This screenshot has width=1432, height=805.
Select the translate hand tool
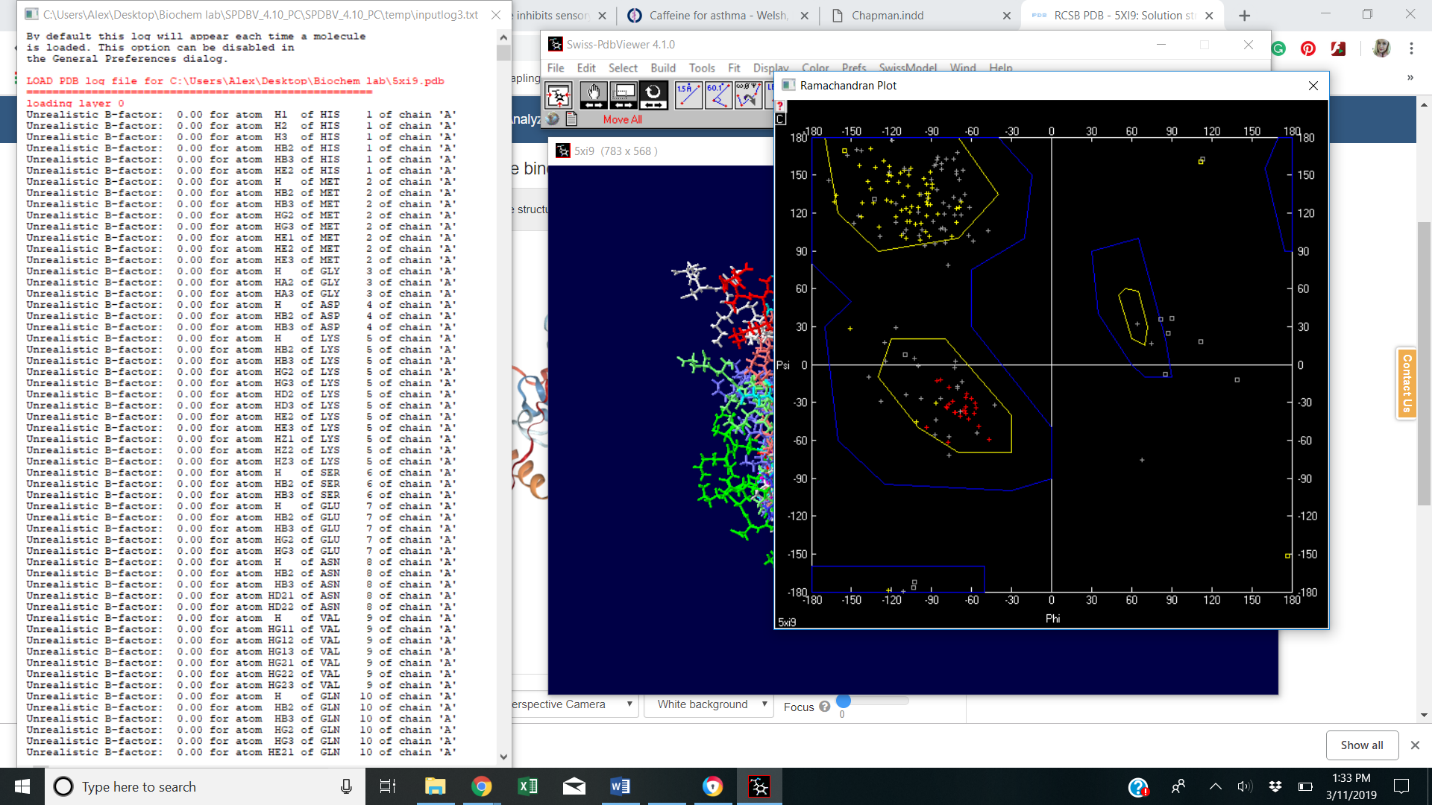(592, 94)
